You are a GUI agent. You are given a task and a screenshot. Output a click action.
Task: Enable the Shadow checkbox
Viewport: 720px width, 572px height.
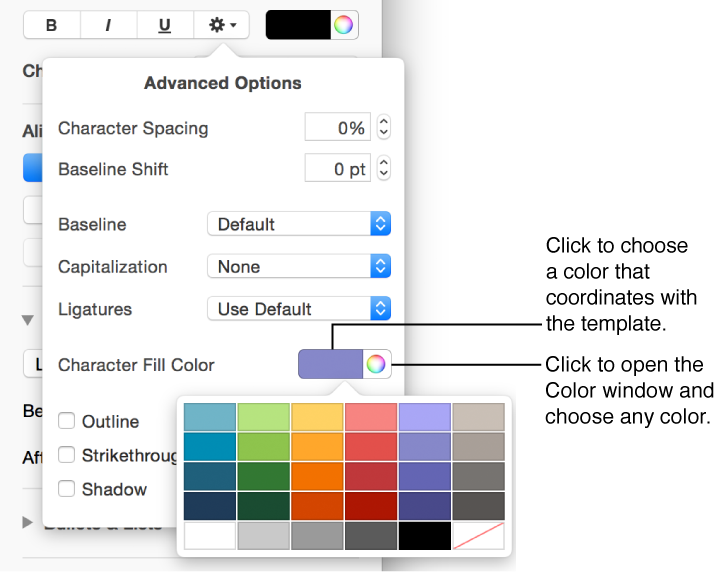tap(67, 488)
